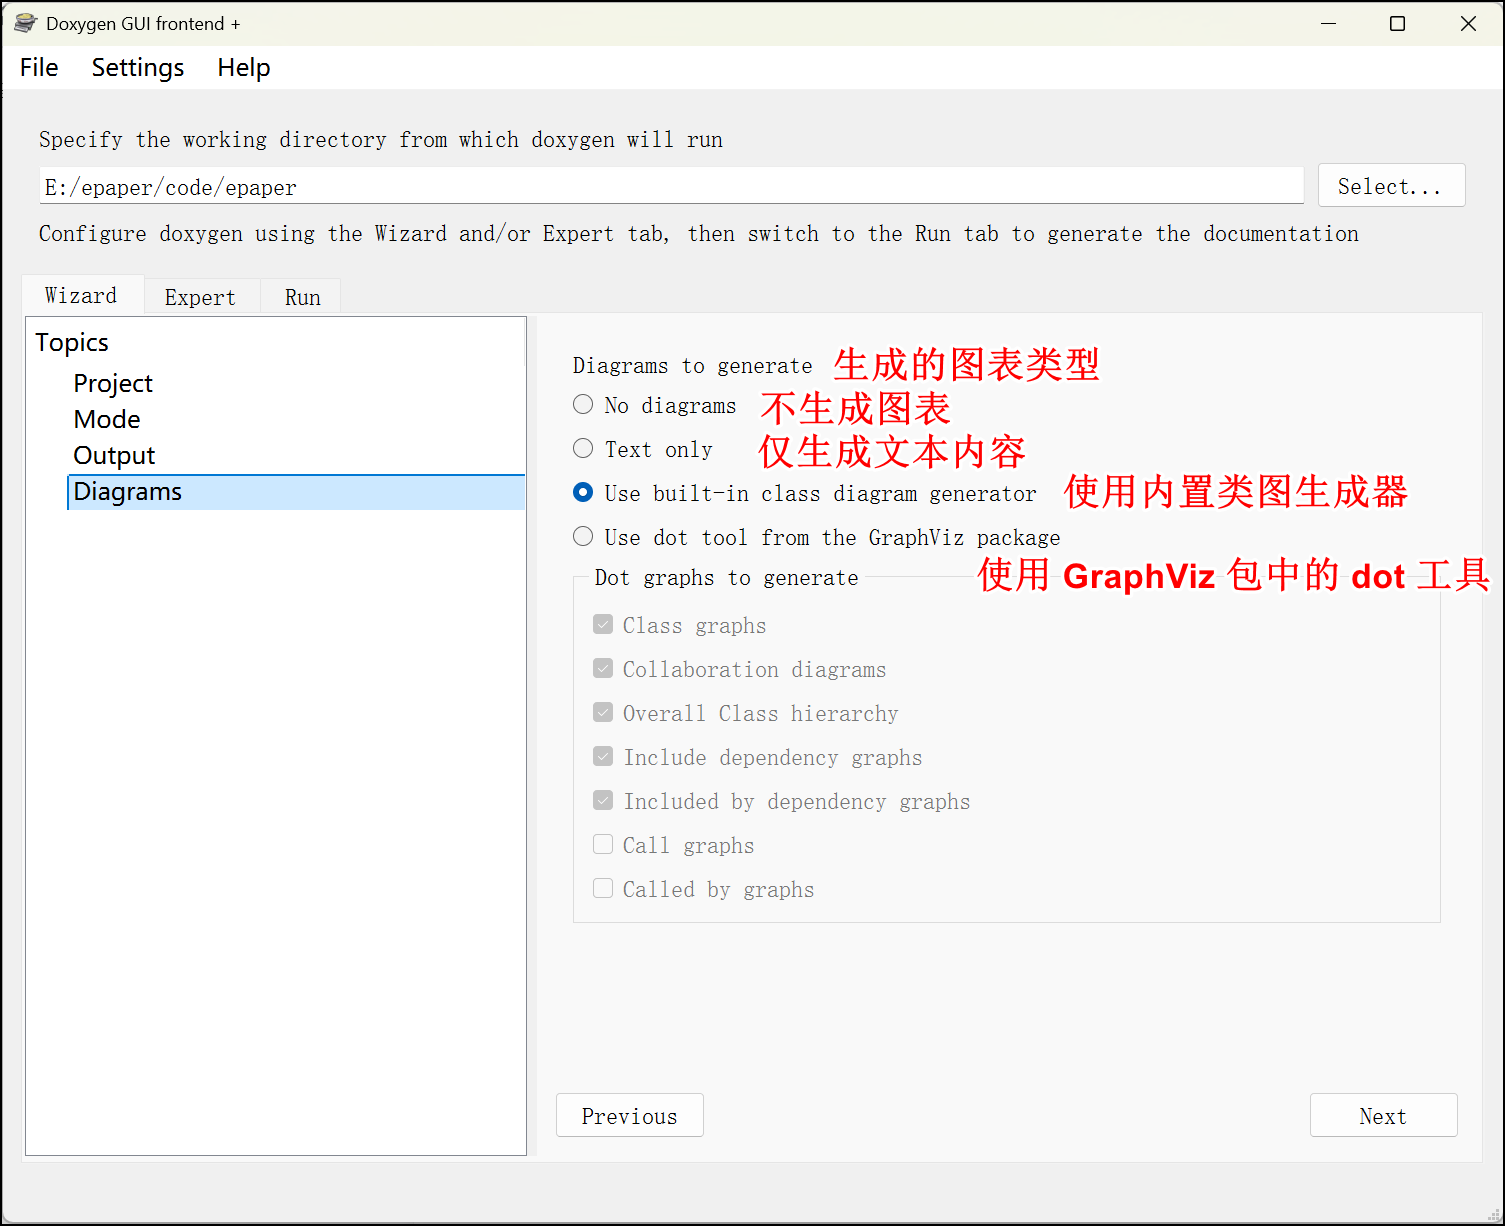Screen dimensions: 1505x1226
Task: Select the Output topic in the sidebar
Action: (x=113, y=455)
